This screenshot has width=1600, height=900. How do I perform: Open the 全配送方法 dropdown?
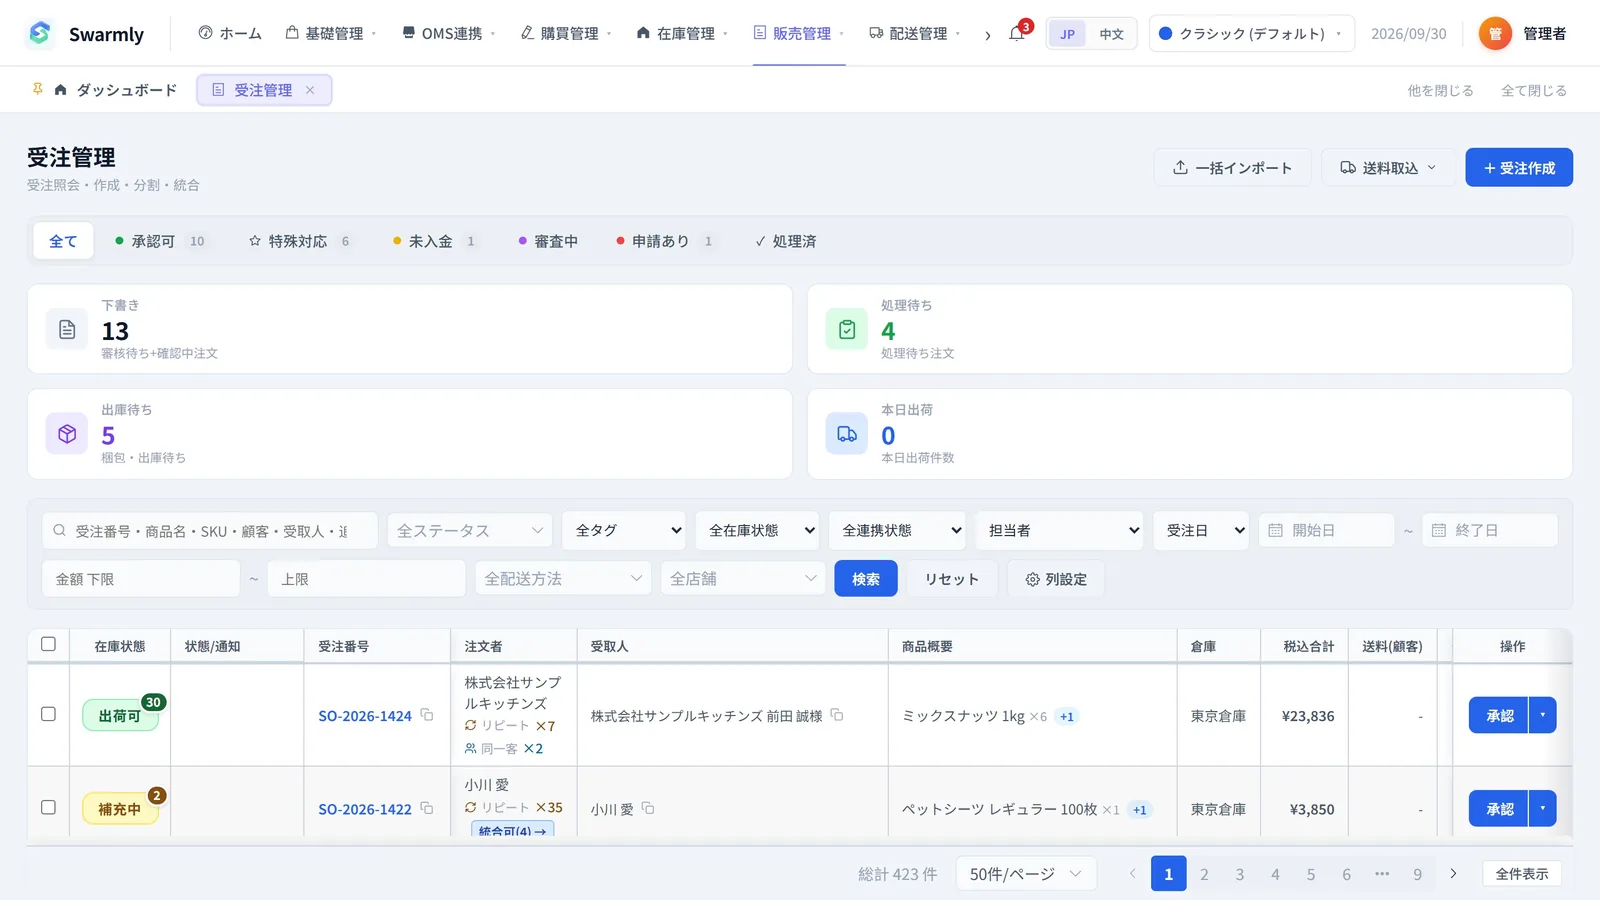[563, 578]
